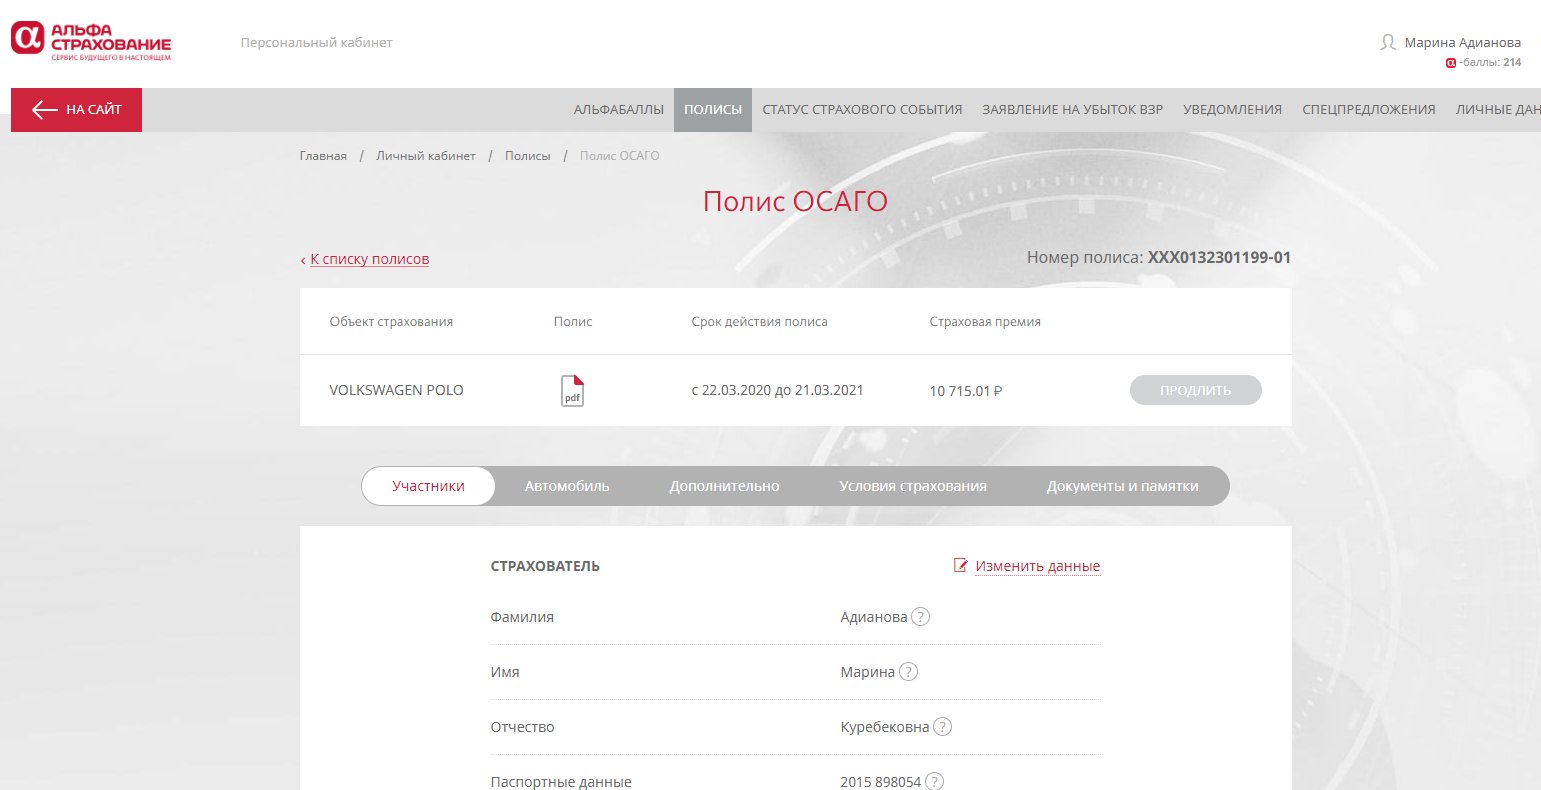Click the Объект страхования column header
The height and width of the screenshot is (790, 1541).
391,322
